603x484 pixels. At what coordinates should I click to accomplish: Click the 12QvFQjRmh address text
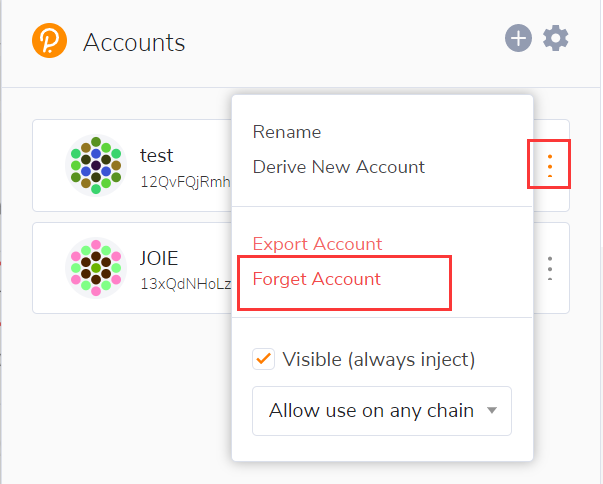tap(185, 182)
